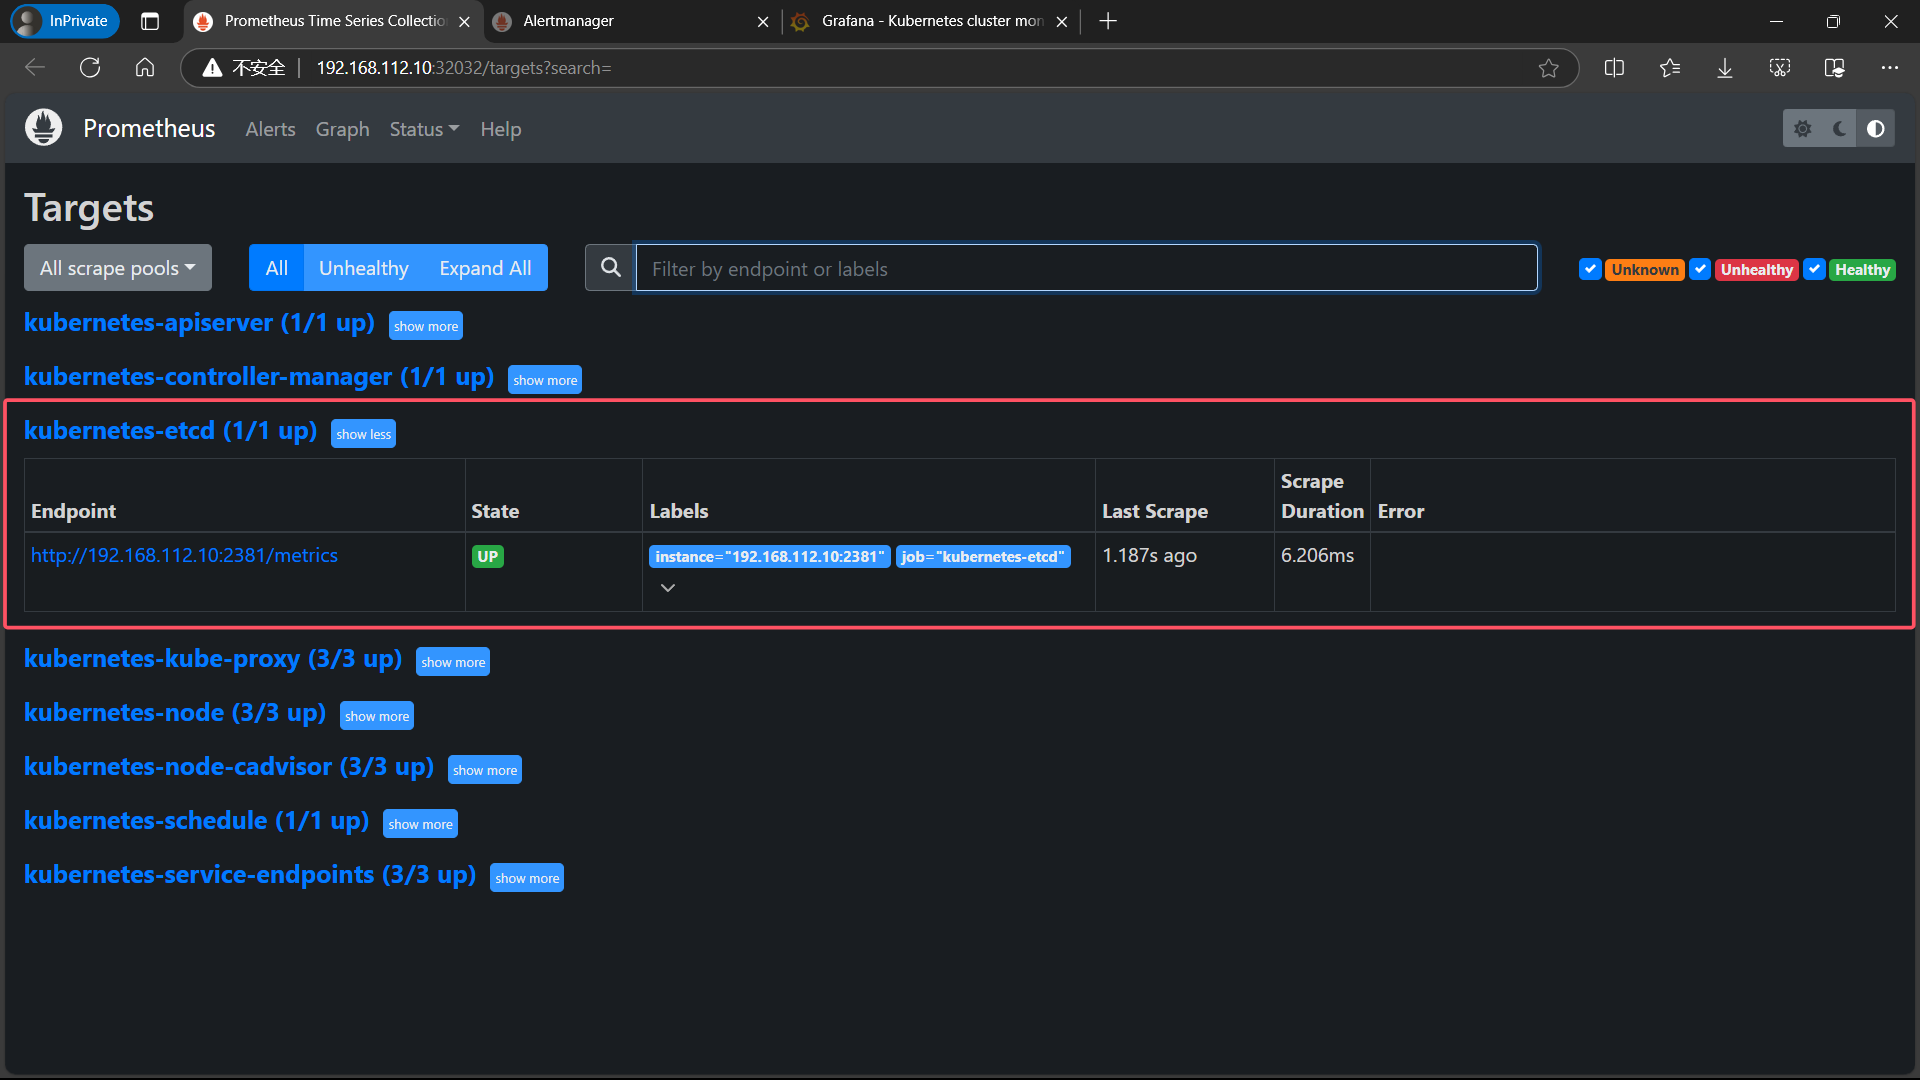Refresh the page with reload icon
Viewport: 1920px width, 1080px height.
[x=90, y=68]
